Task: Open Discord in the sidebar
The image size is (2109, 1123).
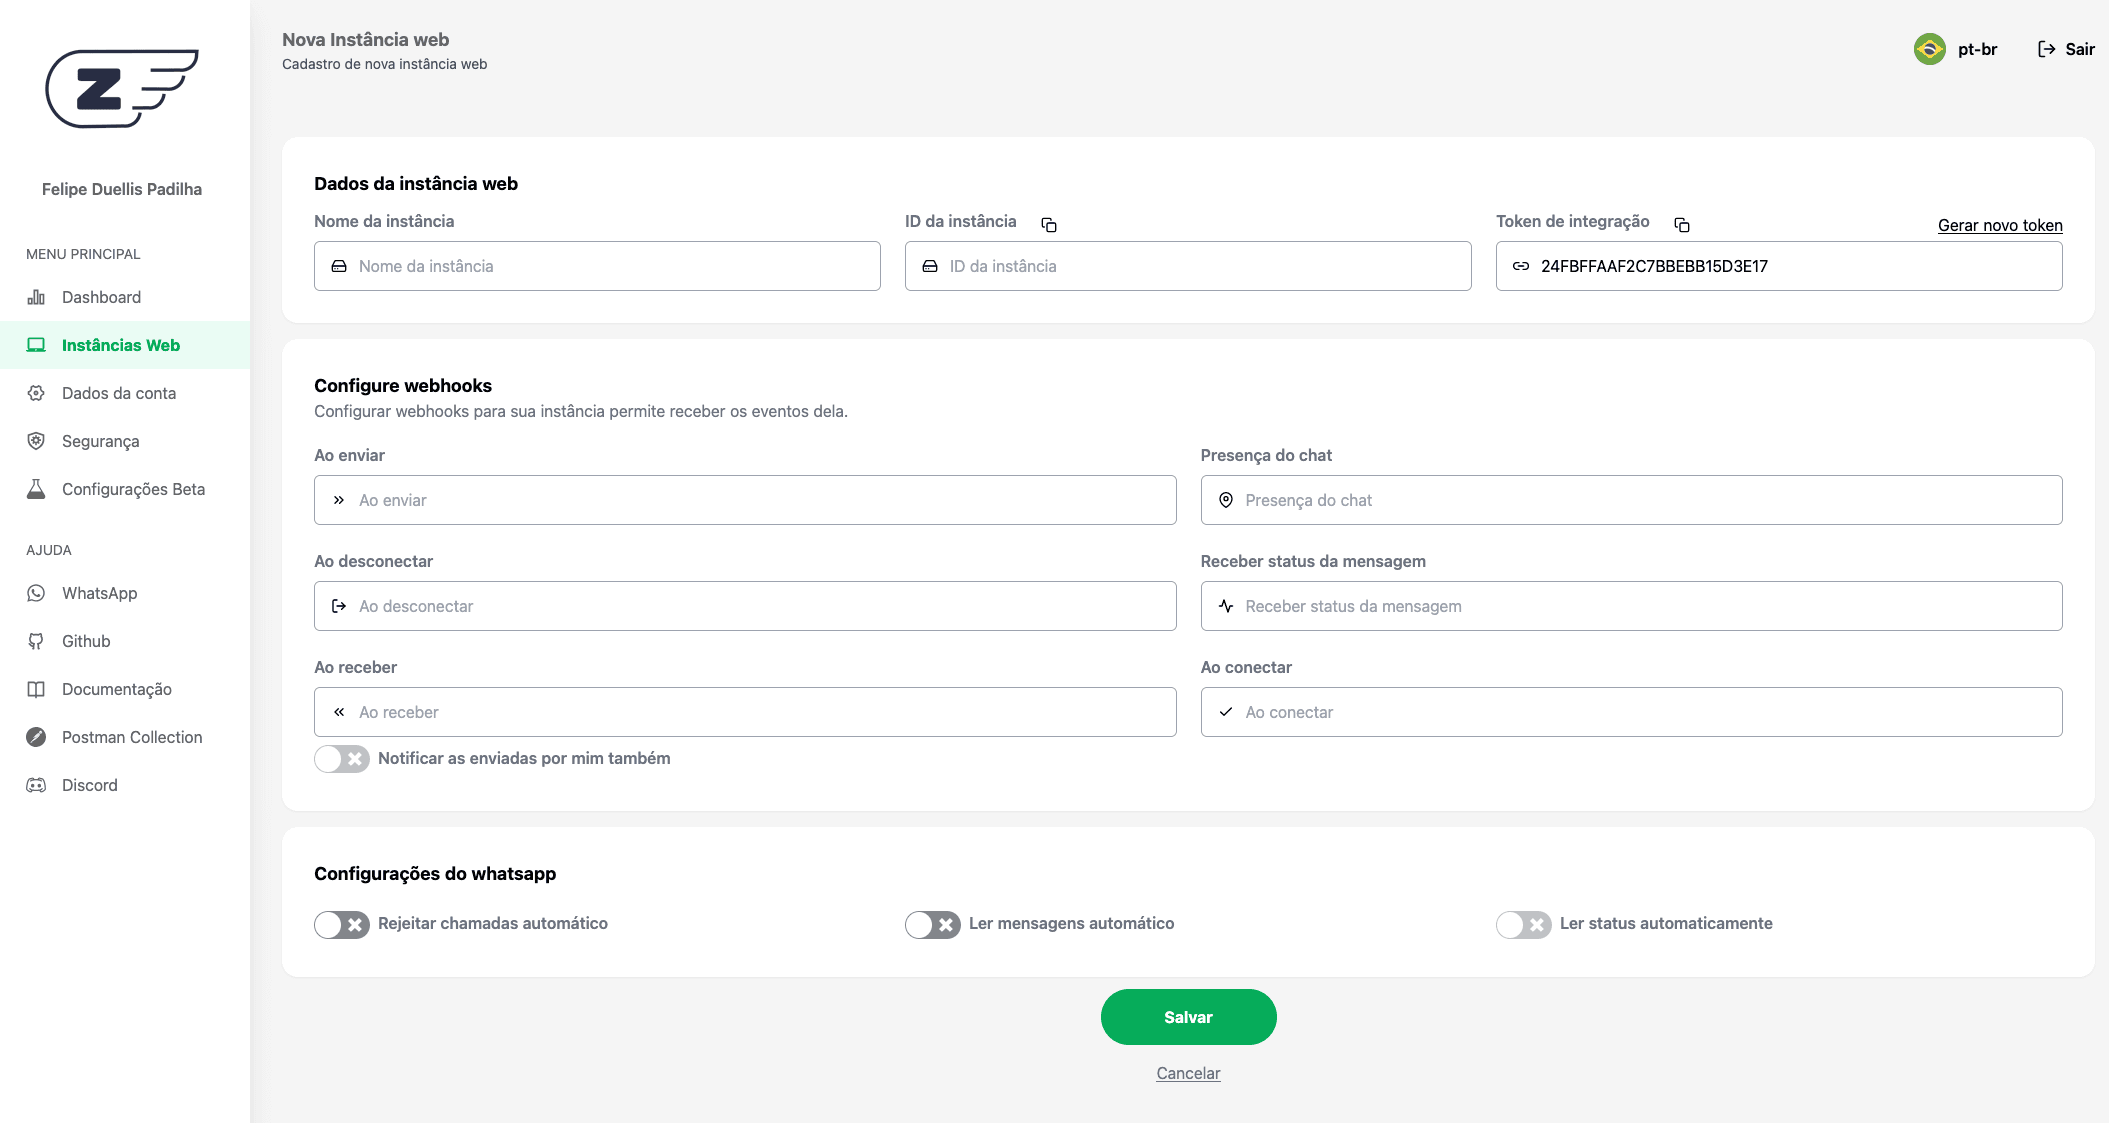Action: point(125,785)
